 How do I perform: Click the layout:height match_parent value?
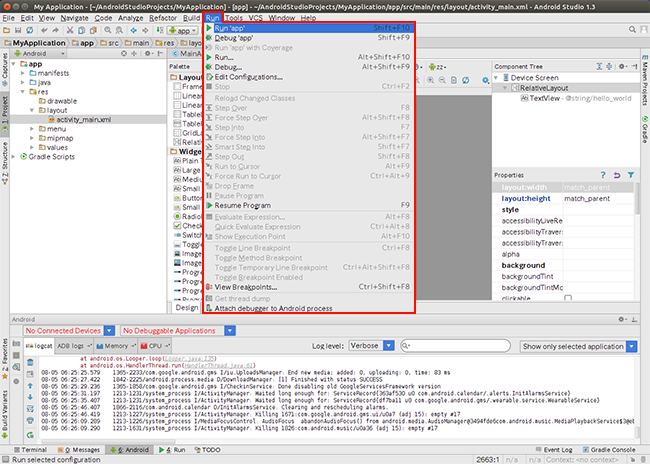598,199
